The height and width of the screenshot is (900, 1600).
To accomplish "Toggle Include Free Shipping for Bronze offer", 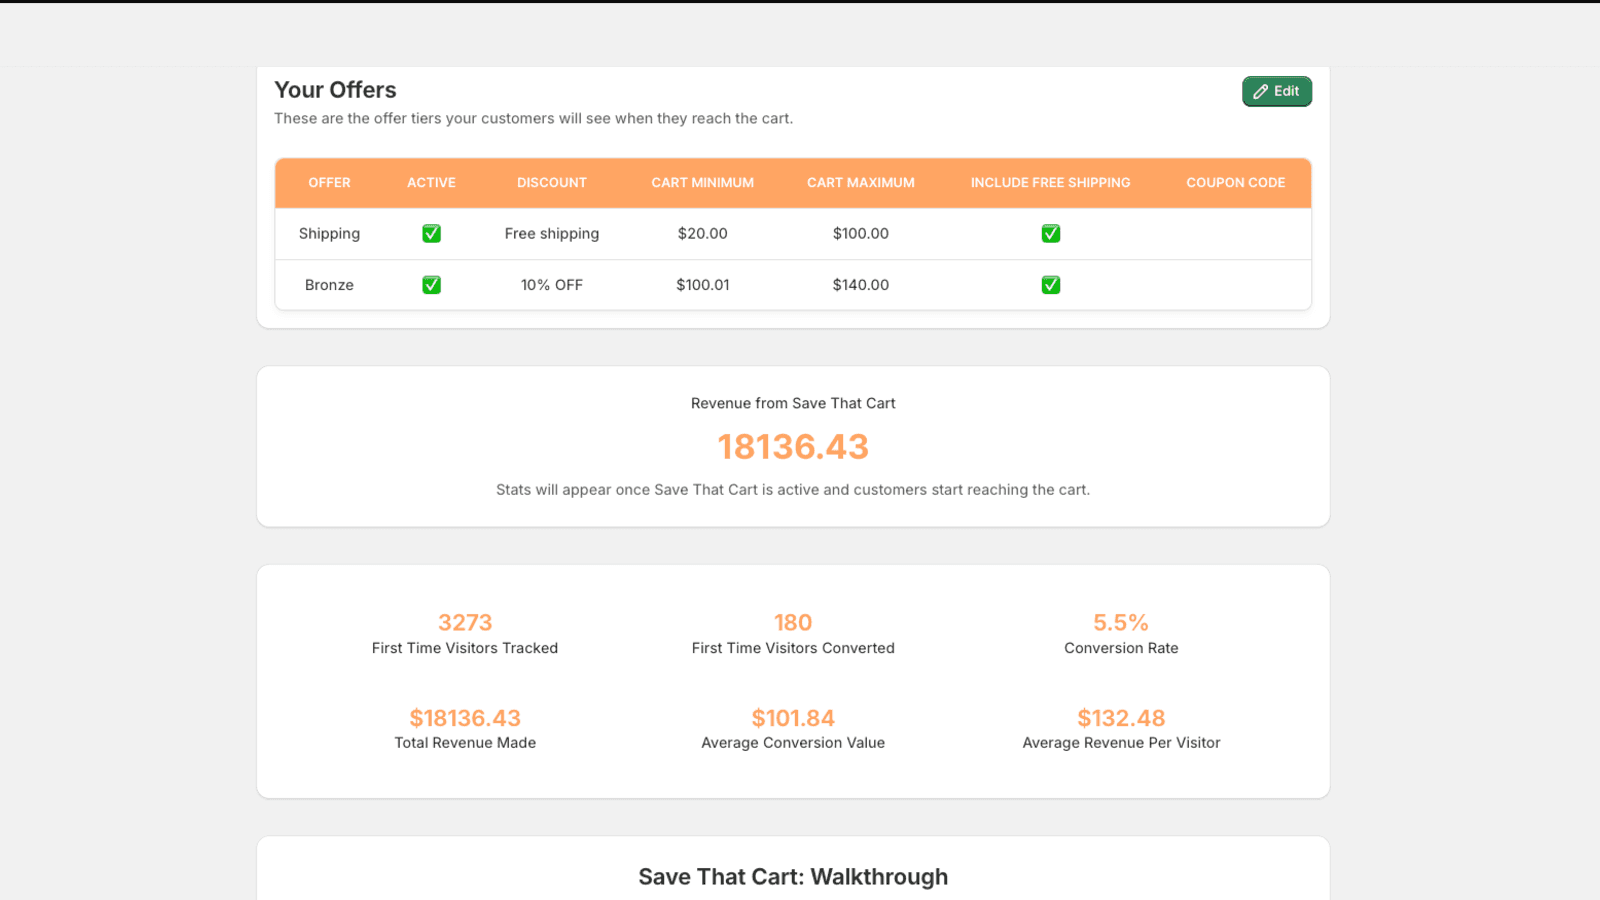I will click(x=1051, y=285).
